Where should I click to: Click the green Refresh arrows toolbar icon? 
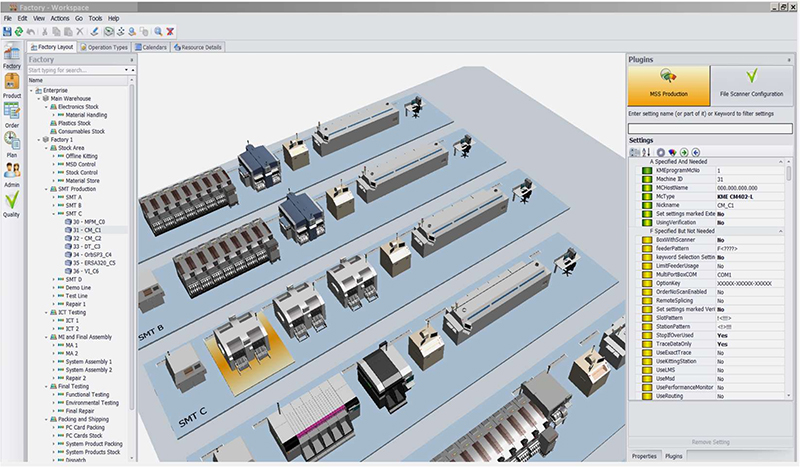[20, 32]
